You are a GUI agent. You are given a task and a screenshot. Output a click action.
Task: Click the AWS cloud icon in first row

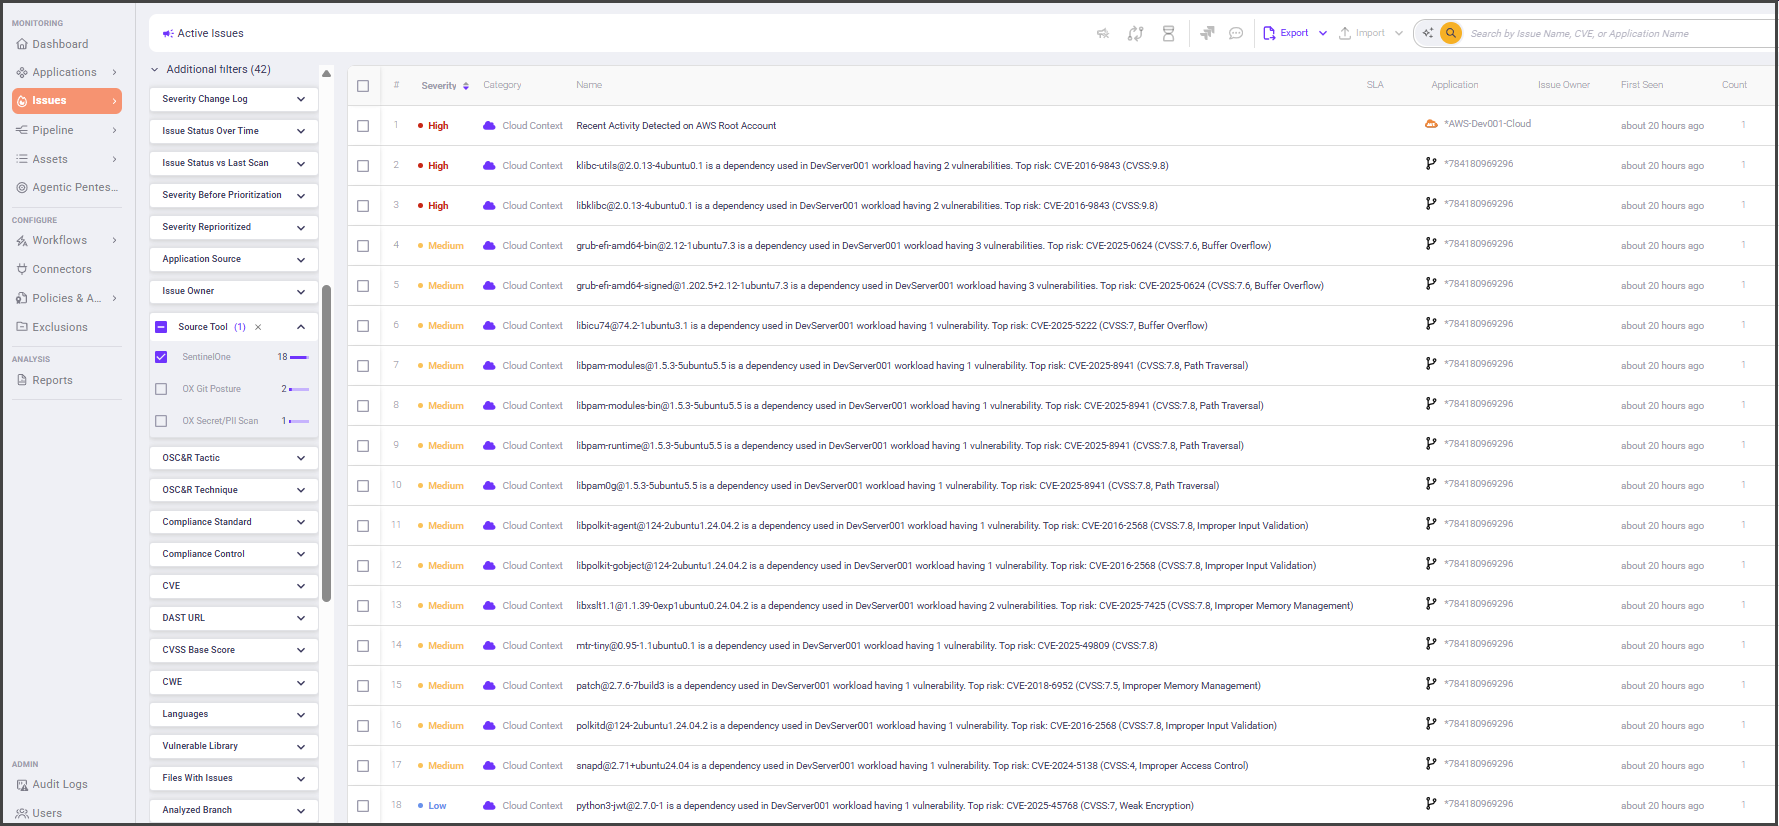pyautogui.click(x=1431, y=124)
